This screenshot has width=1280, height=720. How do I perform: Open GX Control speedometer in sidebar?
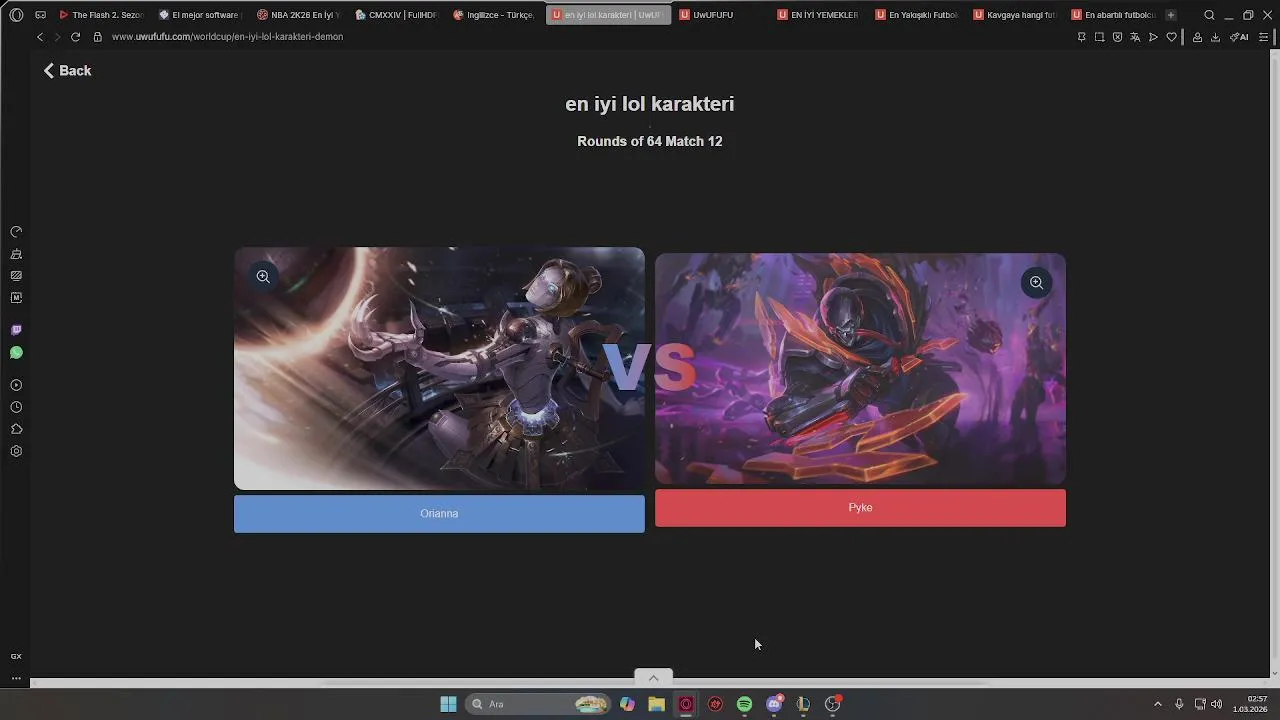pos(16,232)
